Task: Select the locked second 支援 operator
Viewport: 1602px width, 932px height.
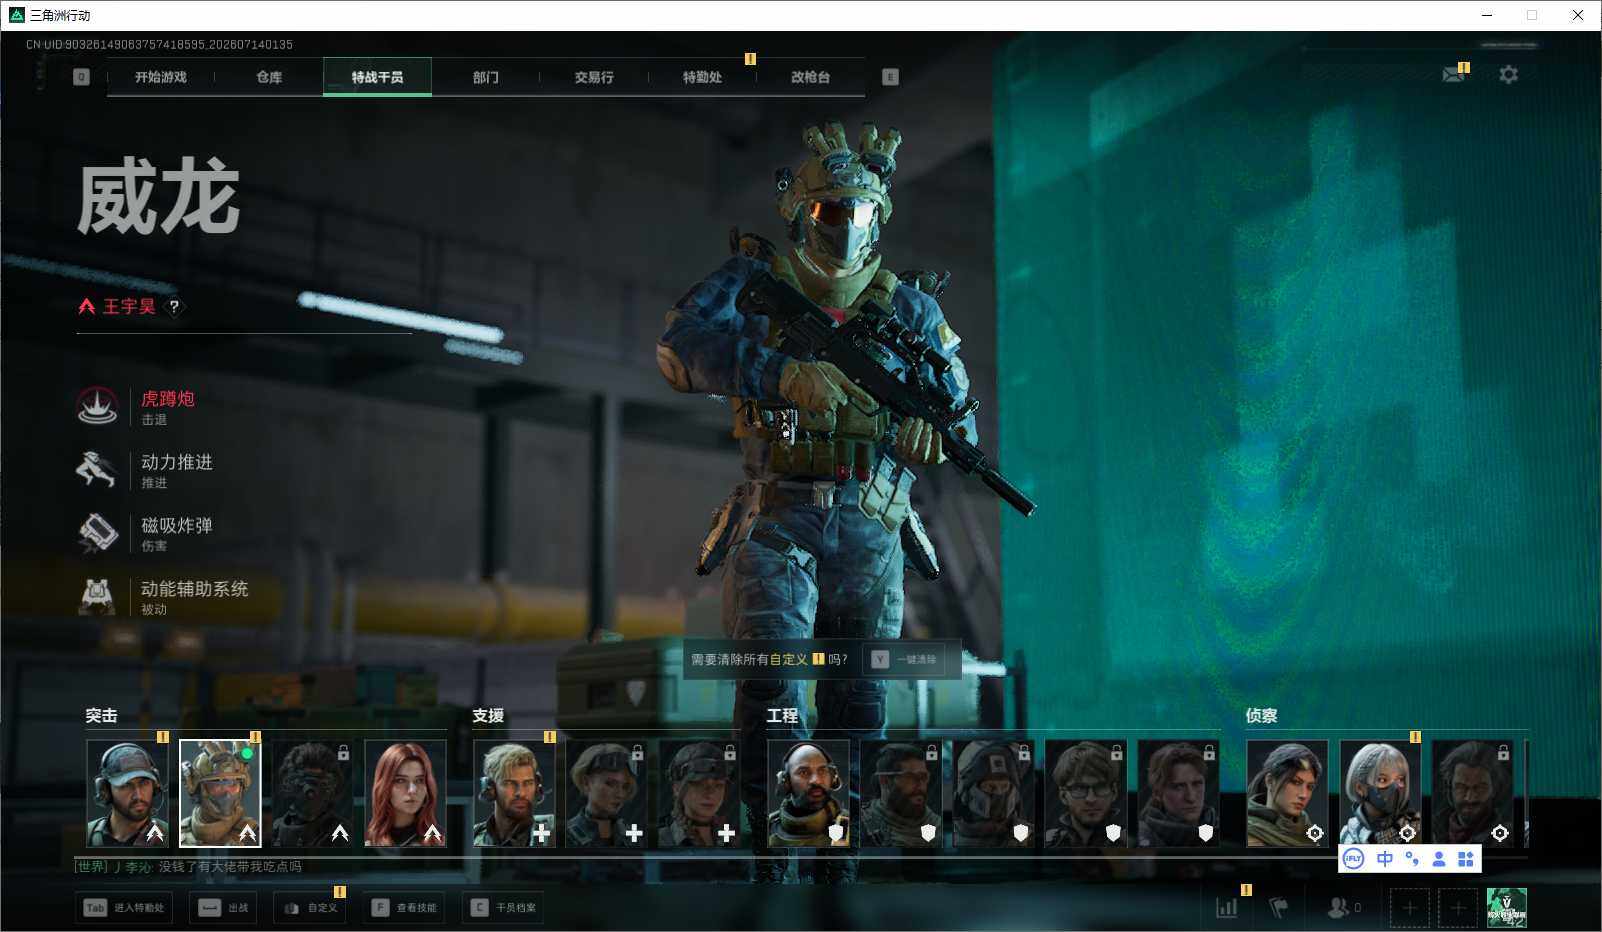Action: (607, 793)
